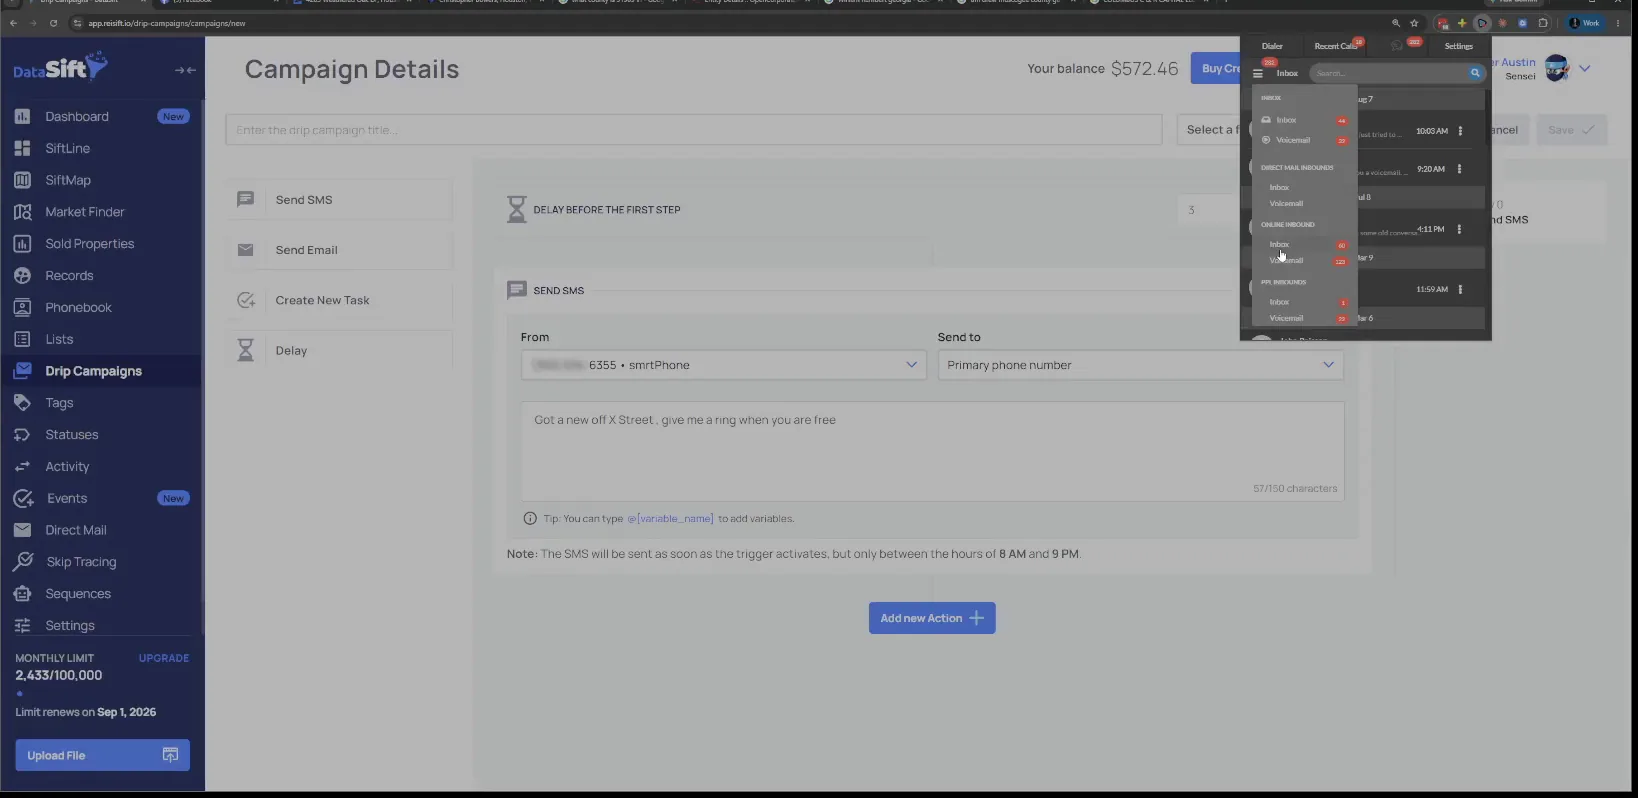Expand the From phone number dropdown
The height and width of the screenshot is (798, 1638).
[911, 365]
